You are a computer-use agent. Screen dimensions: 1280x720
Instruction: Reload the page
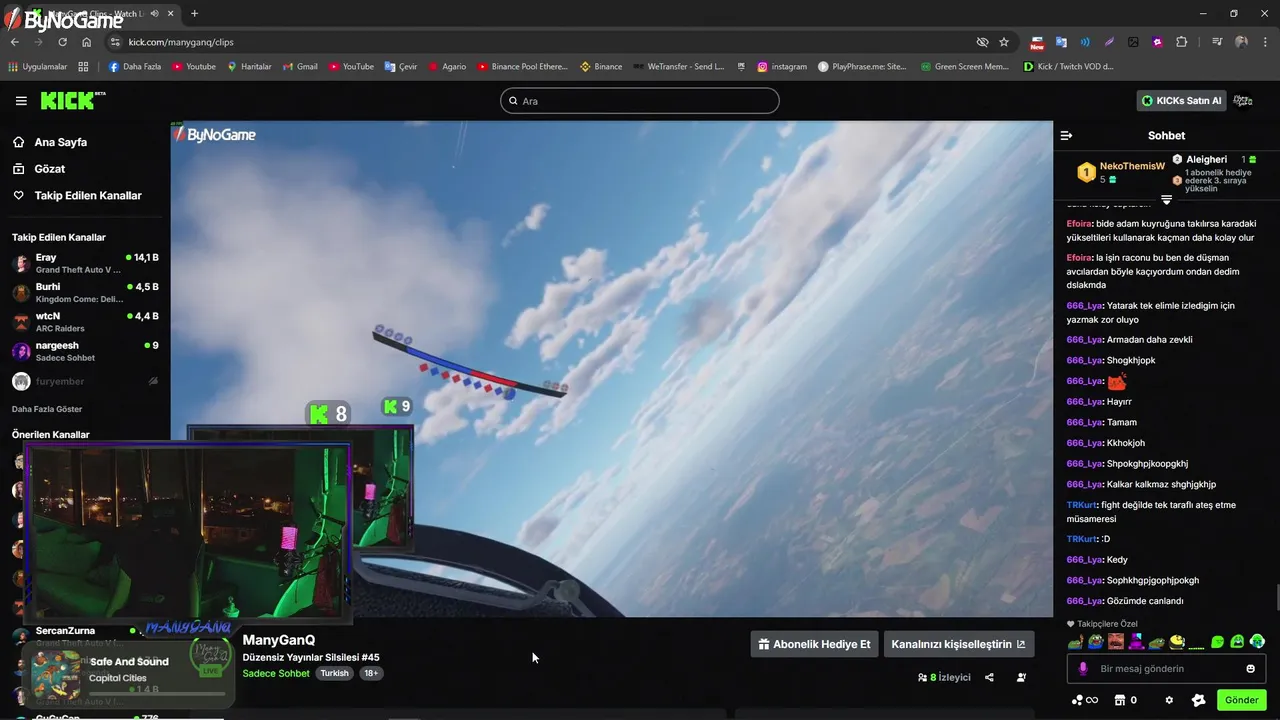[62, 42]
